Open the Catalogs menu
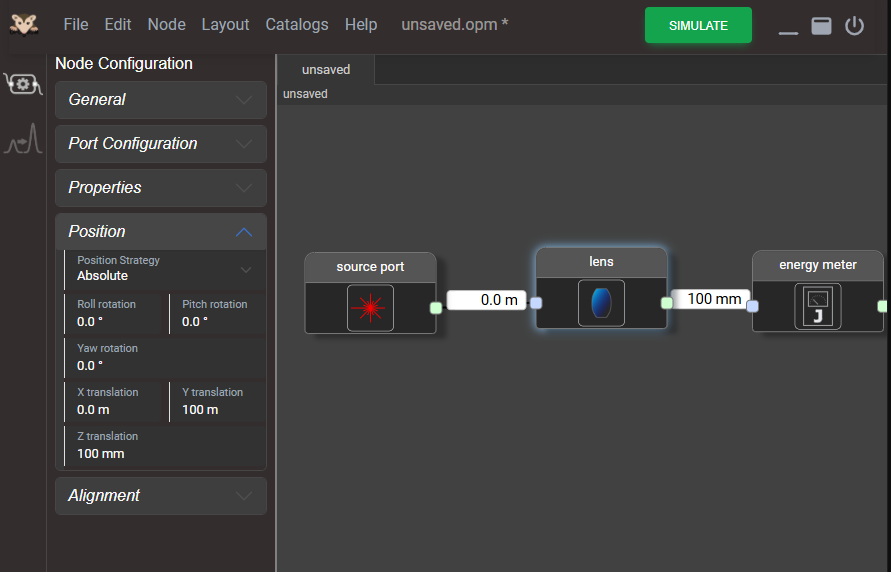Image resolution: width=891 pixels, height=572 pixels. pyautogui.click(x=297, y=24)
